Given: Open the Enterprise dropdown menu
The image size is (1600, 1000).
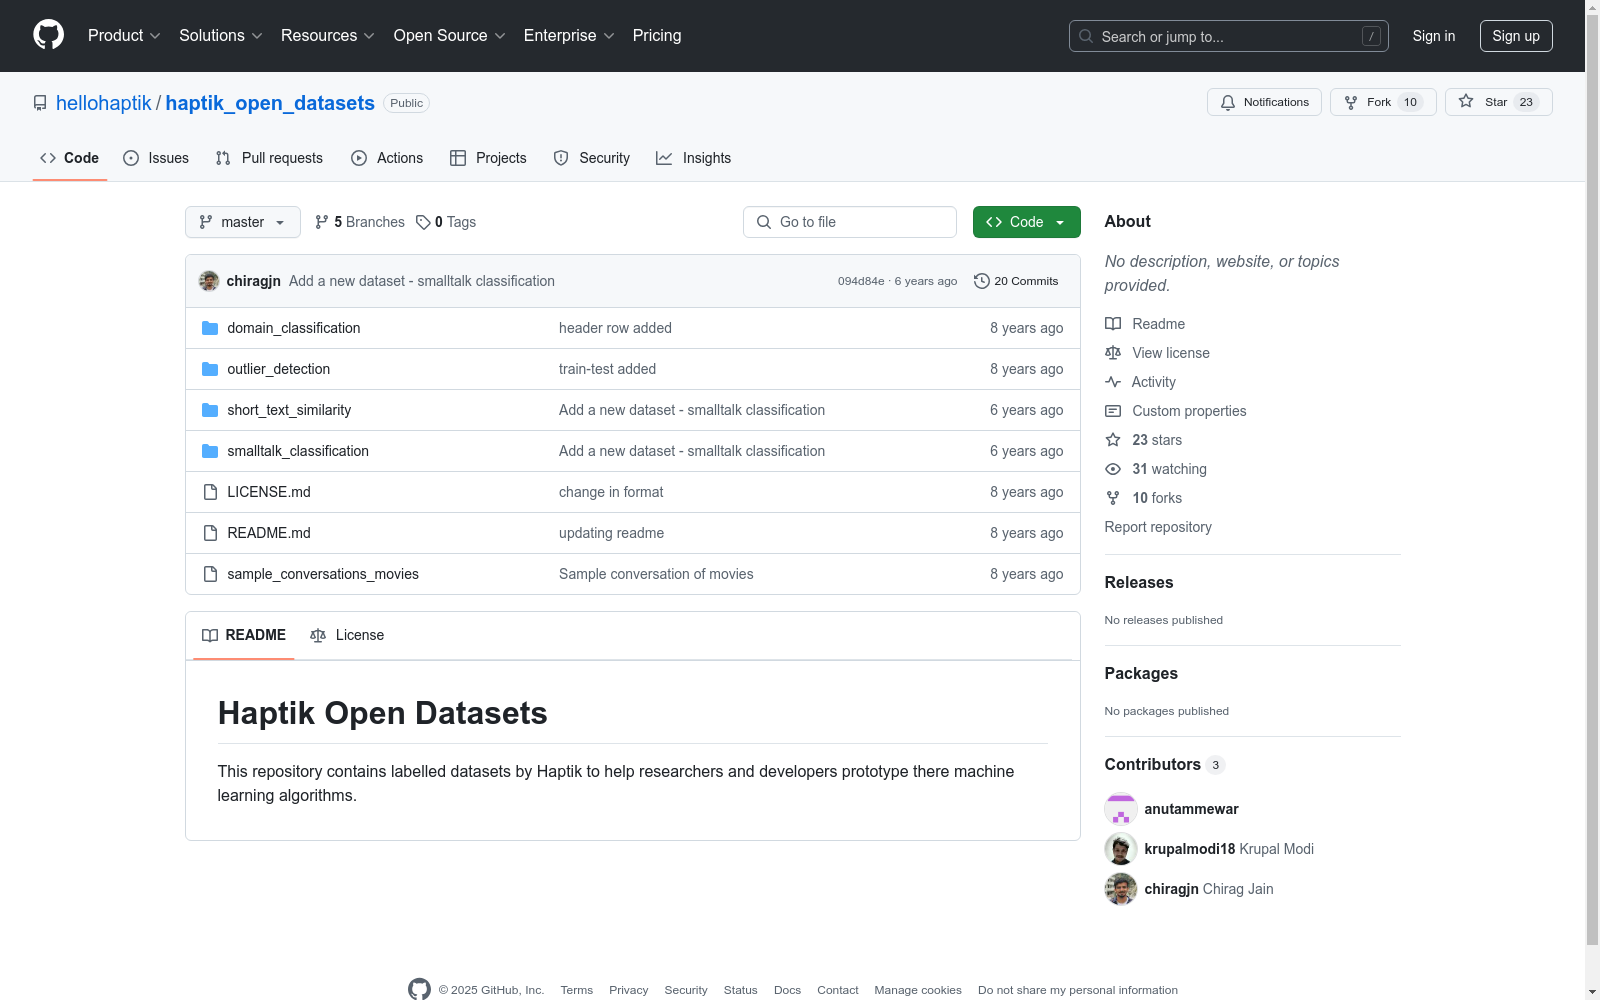Looking at the screenshot, I should coord(569,36).
